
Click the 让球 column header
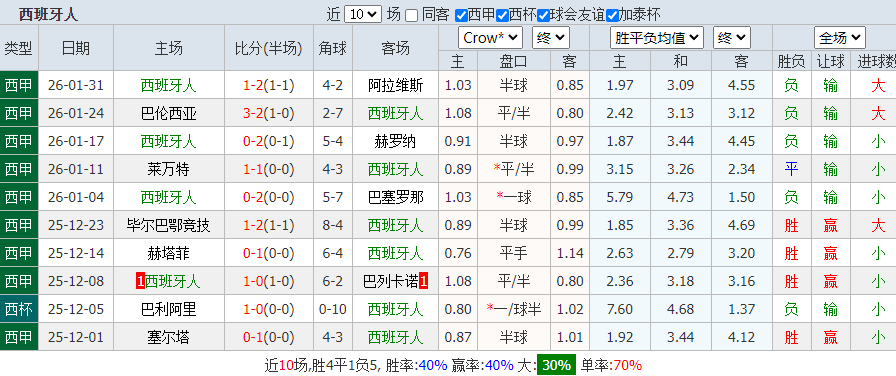[x=830, y=61]
